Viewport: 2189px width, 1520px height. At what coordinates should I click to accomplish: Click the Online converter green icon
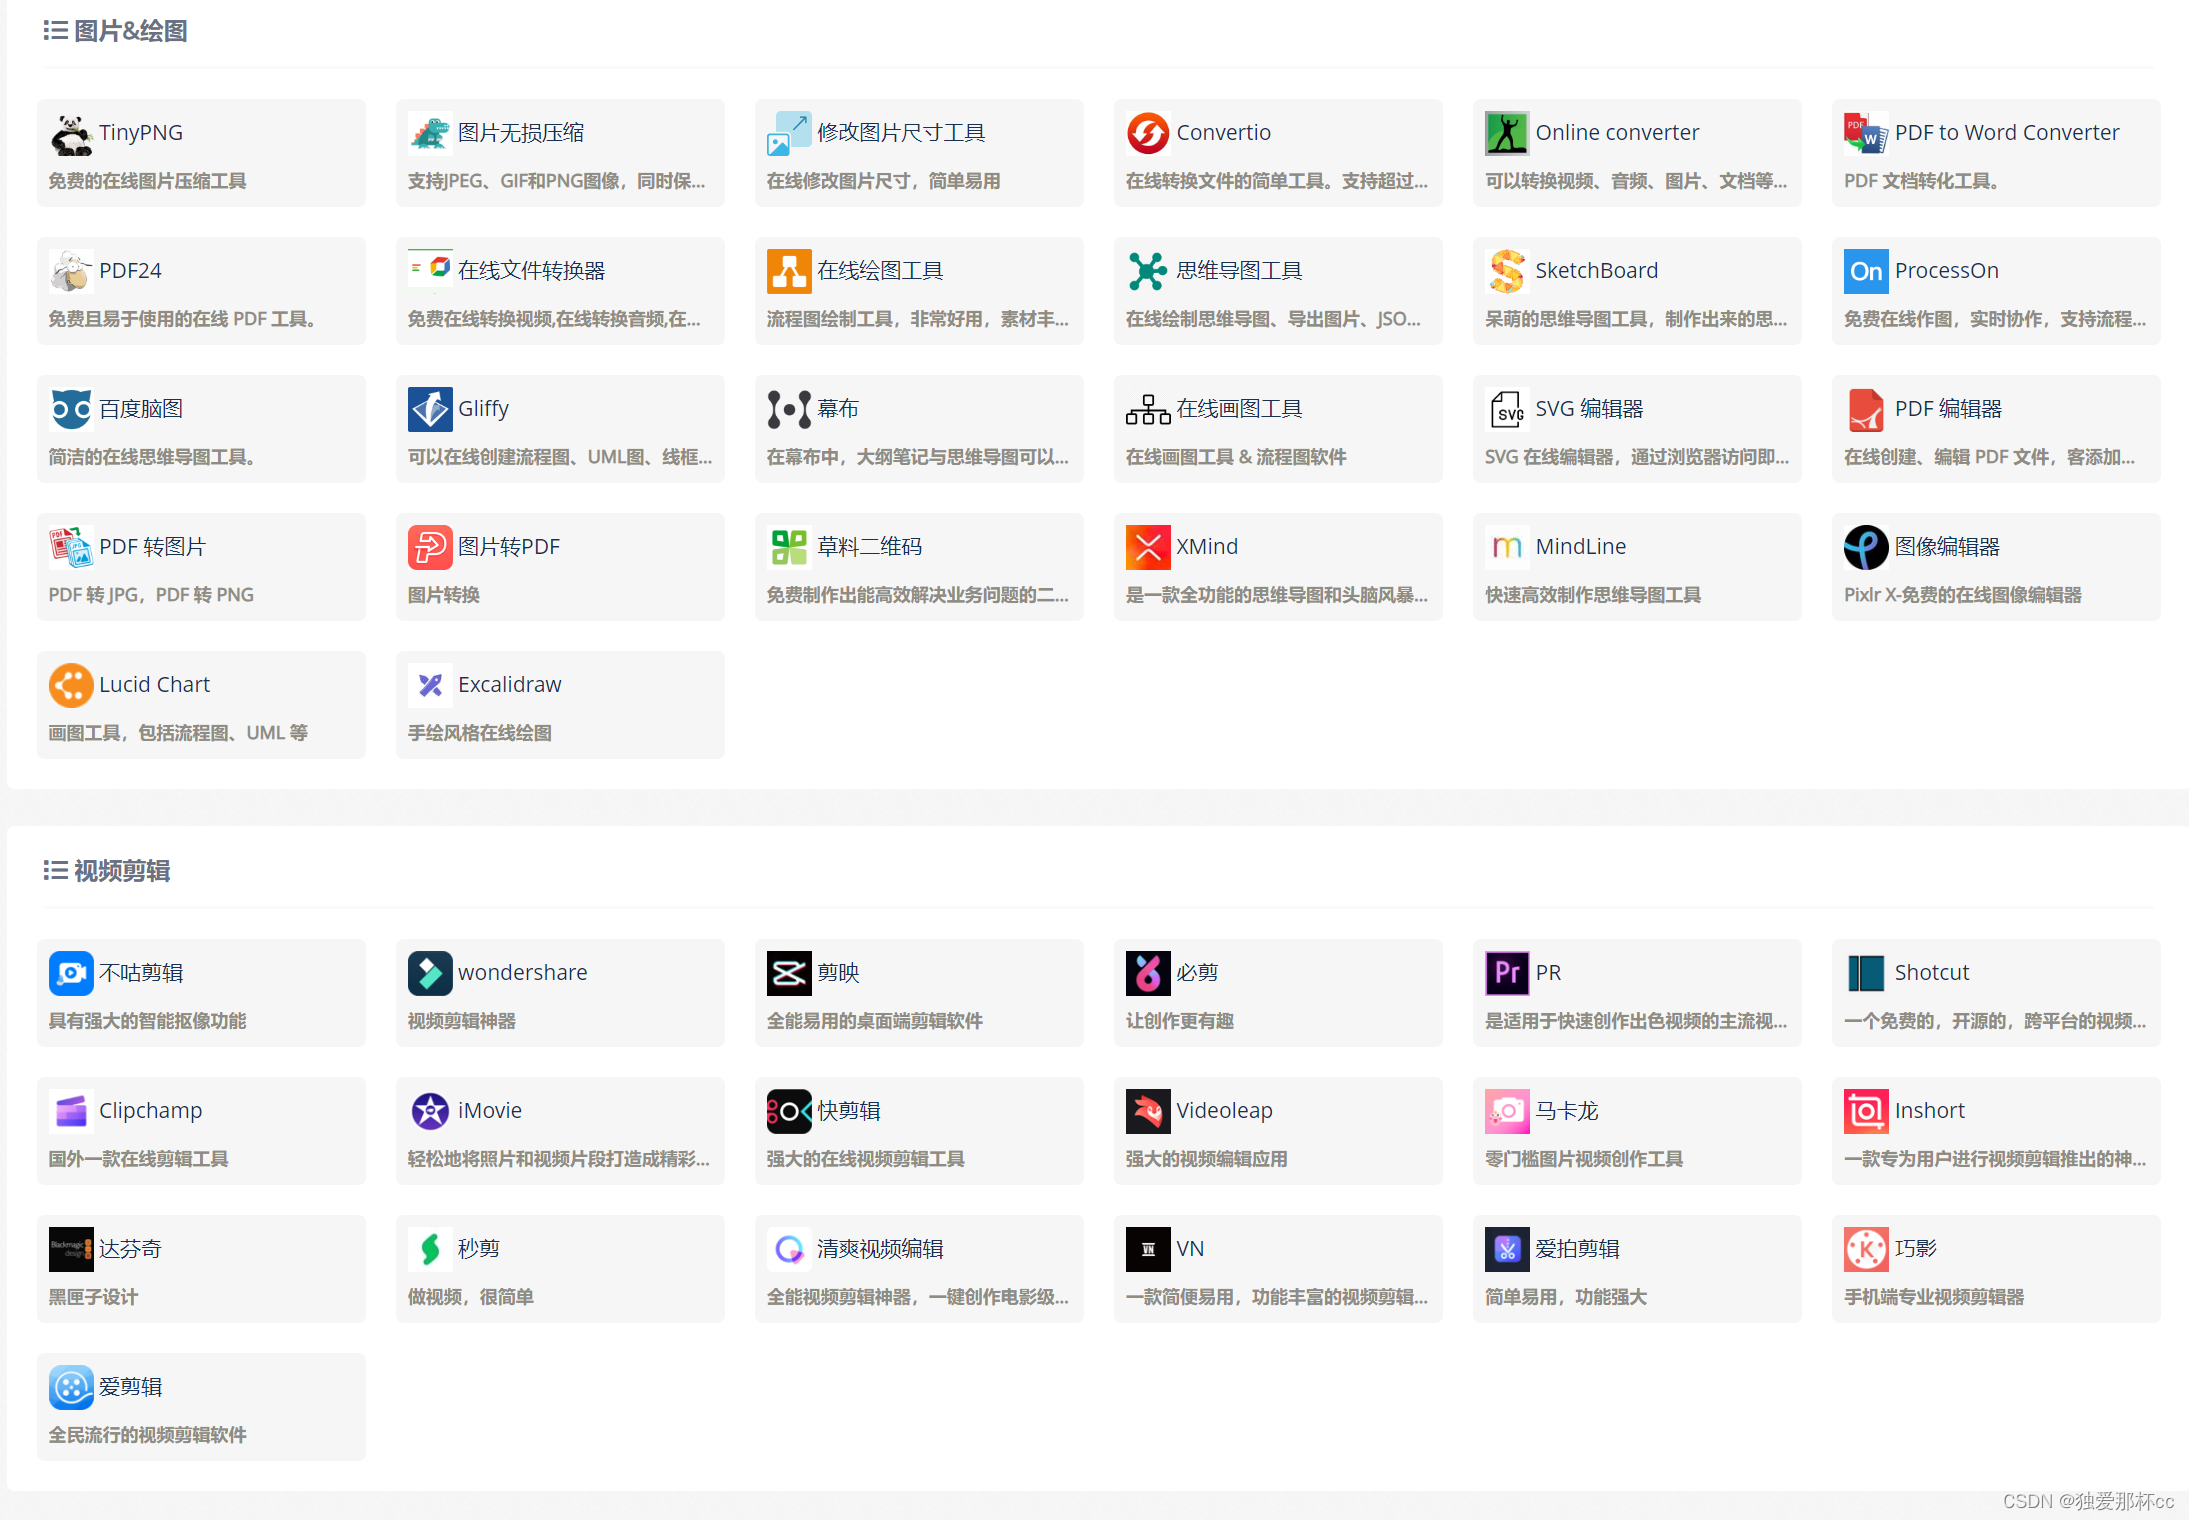point(1507,133)
